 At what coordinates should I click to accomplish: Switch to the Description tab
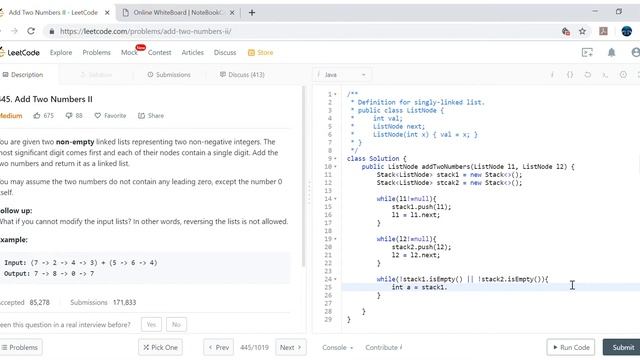coord(23,75)
